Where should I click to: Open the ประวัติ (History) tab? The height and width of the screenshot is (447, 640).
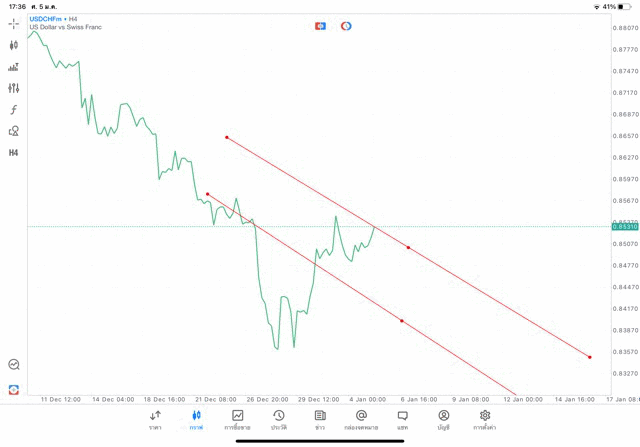tap(278, 420)
